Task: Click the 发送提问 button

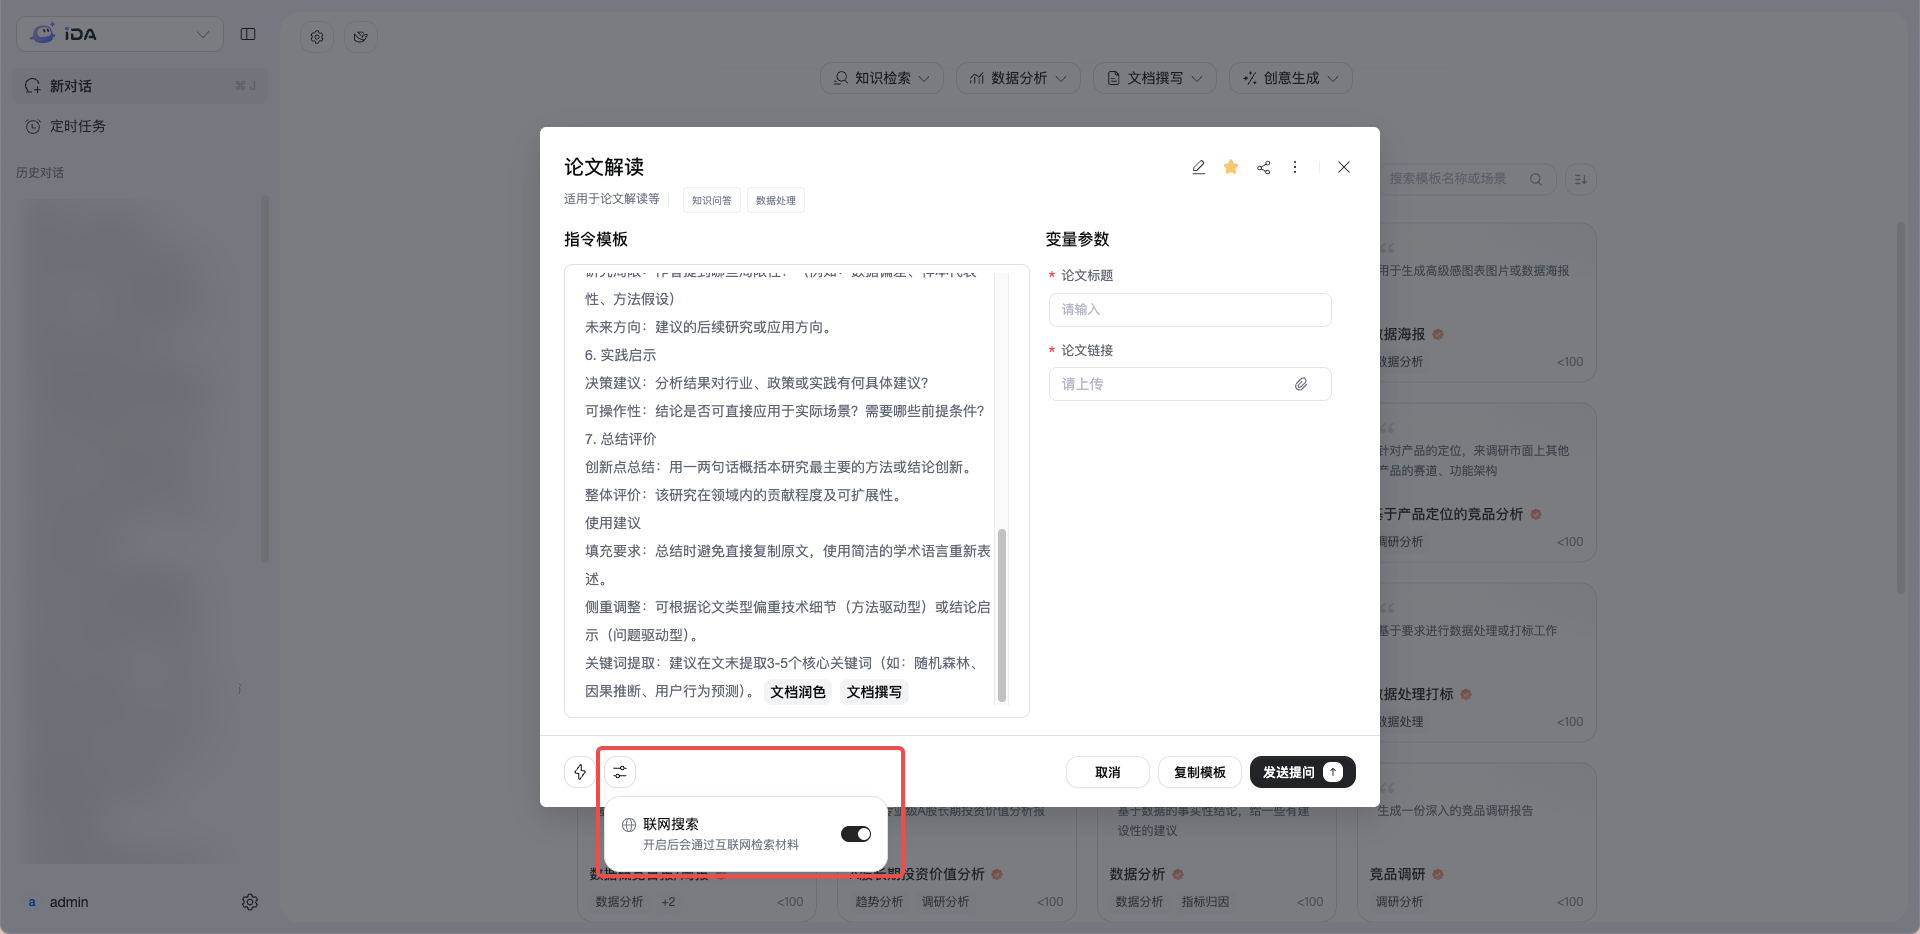Action: pos(1303,772)
